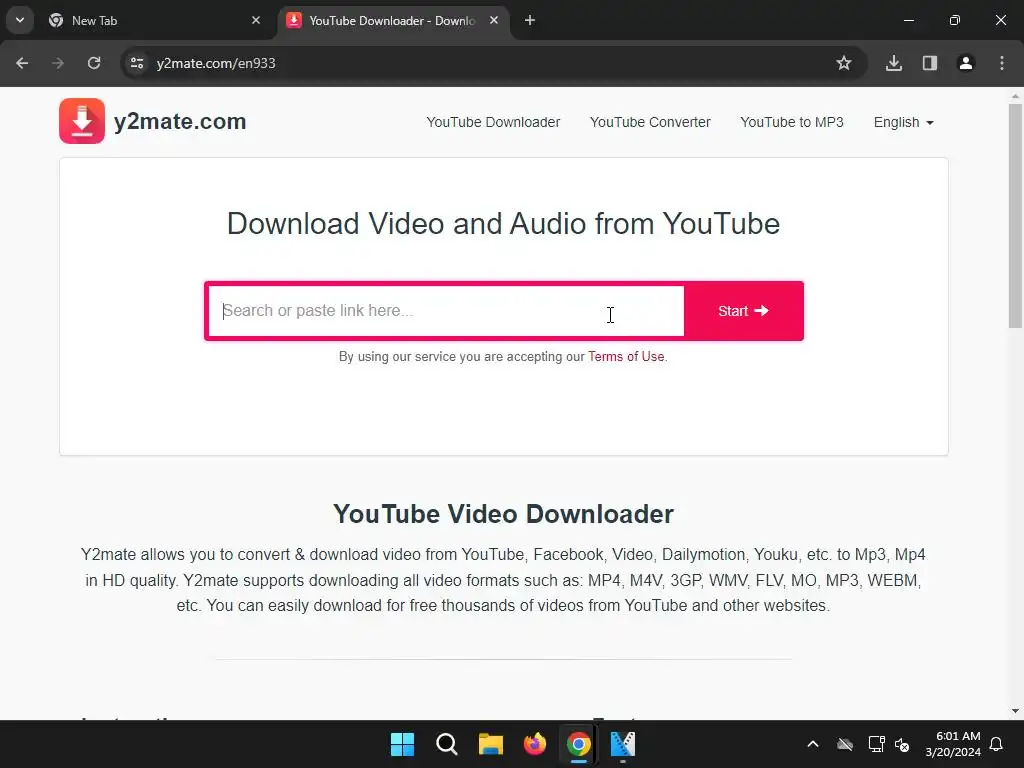
Task: Open the Terms of Use link
Action: 626,357
